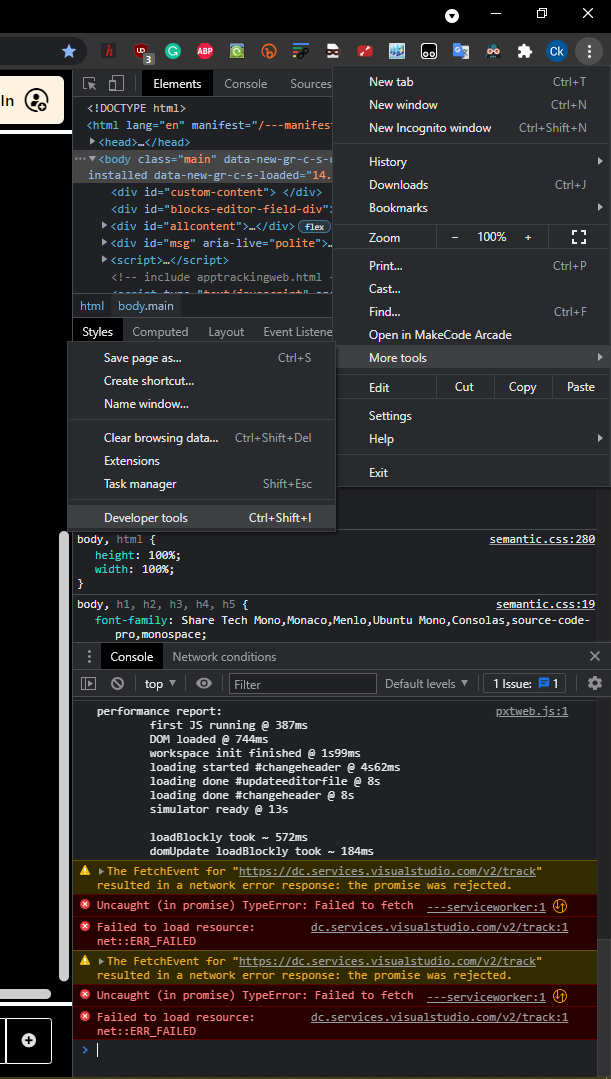Clear the console with the ban icon

118,683
